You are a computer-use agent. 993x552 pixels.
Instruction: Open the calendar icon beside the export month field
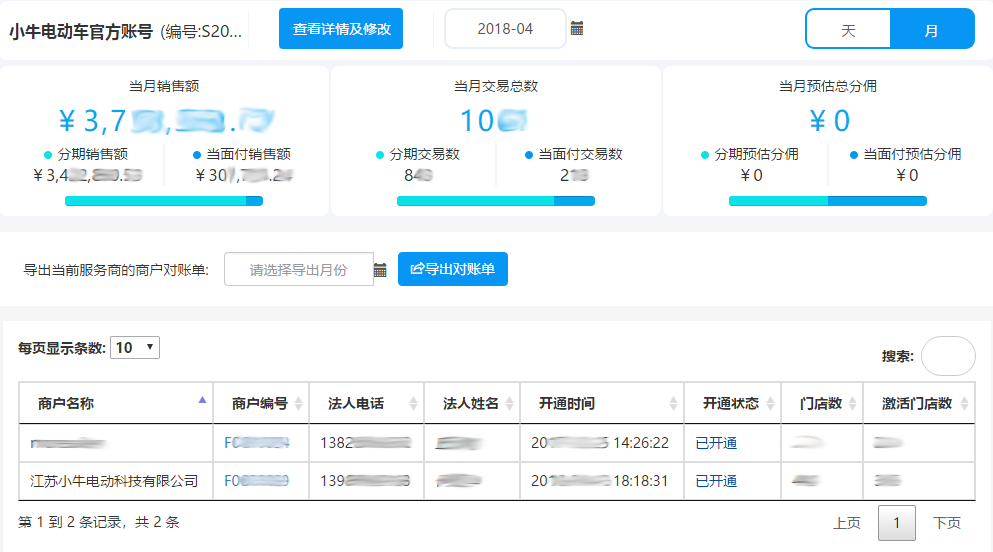(380, 270)
